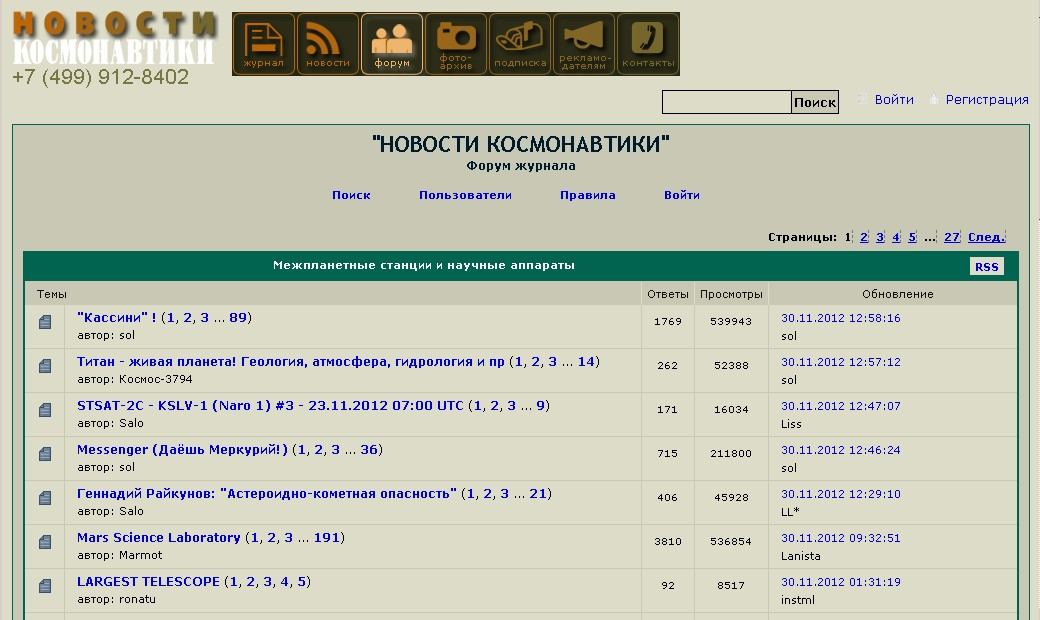Click the След. next page link
The height and width of the screenshot is (620, 1040).
[x=986, y=238]
